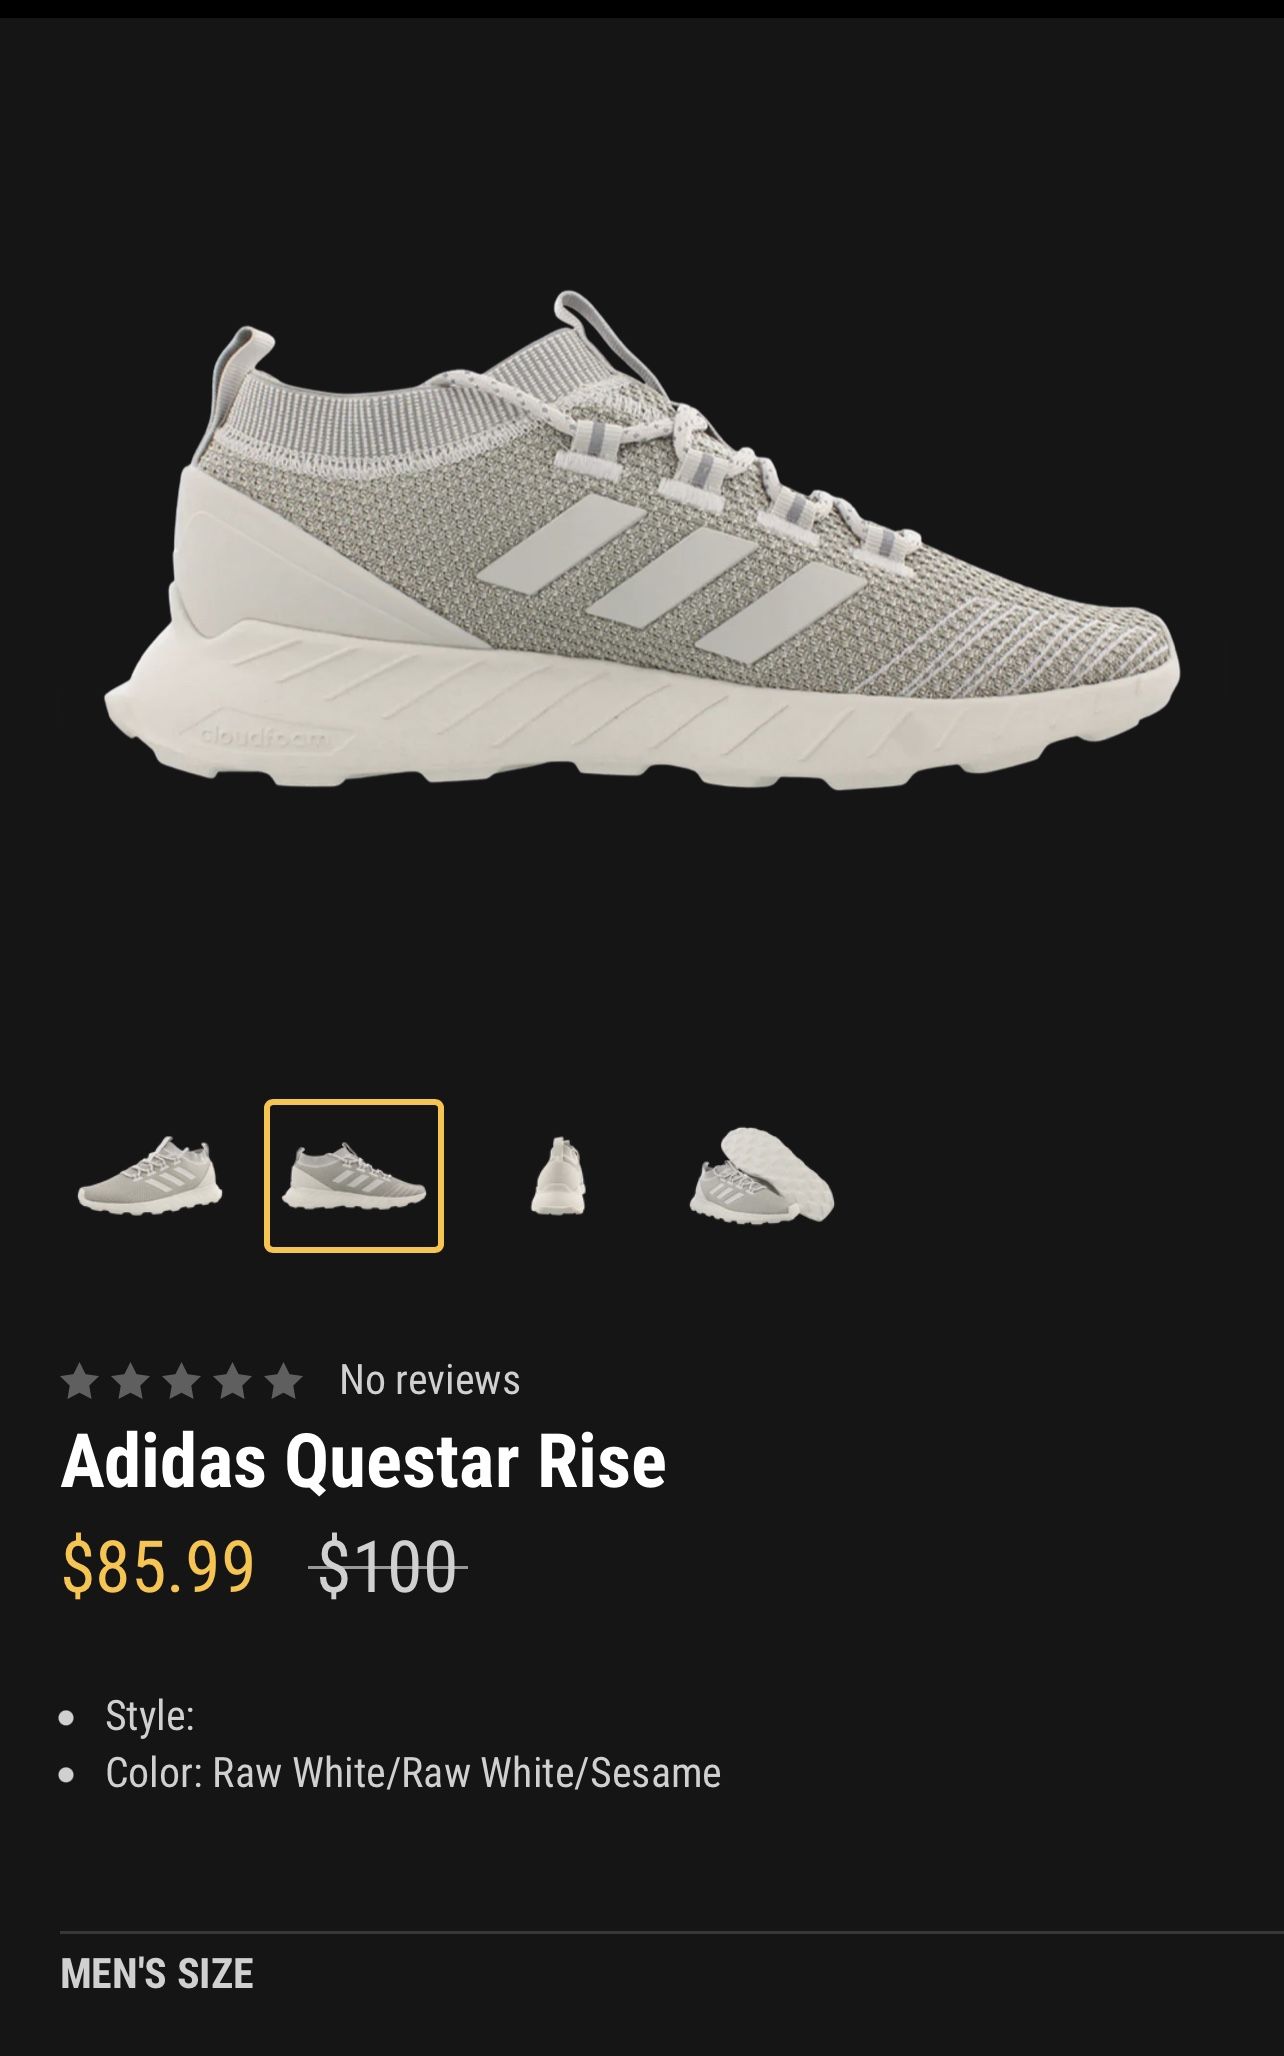Click the cloudfoam sole of main image
The image size is (1284, 2056).
point(640,718)
